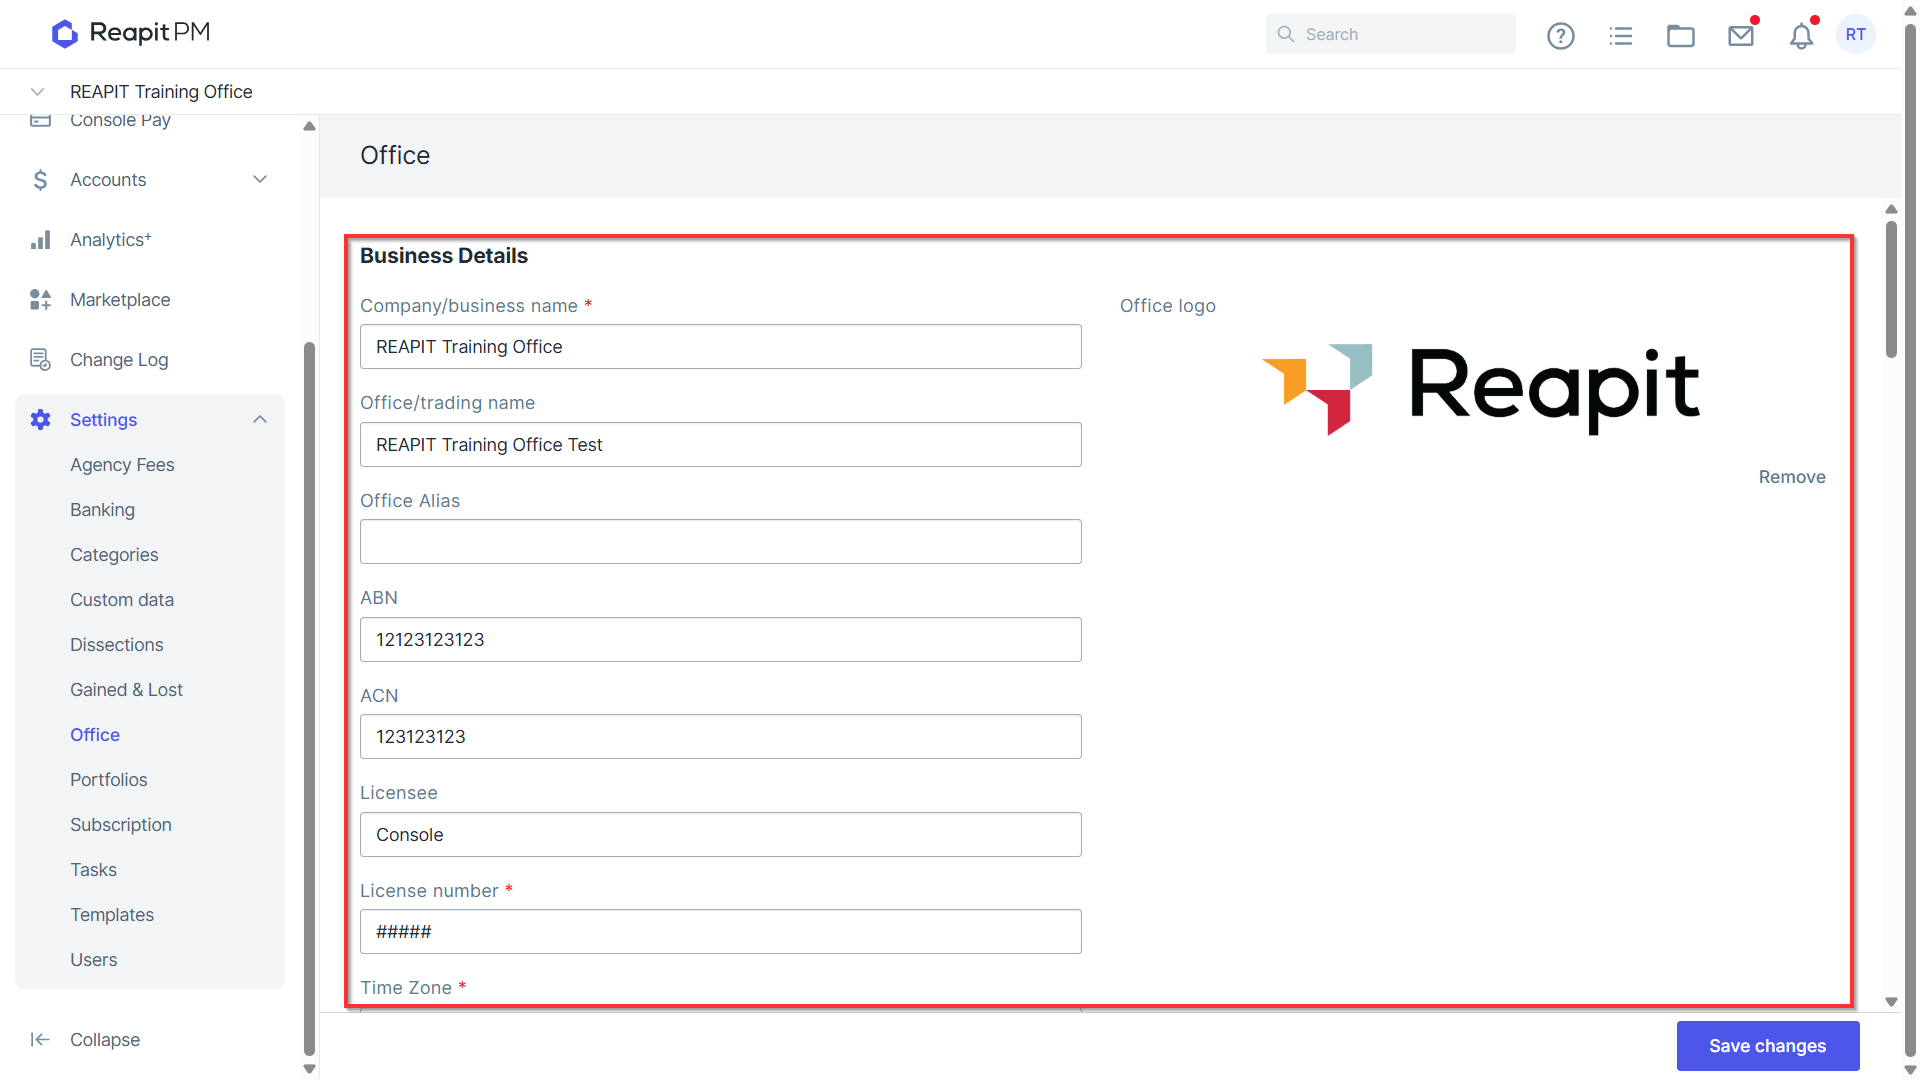
Task: Collapse the sidebar navigation
Action: (x=85, y=1040)
